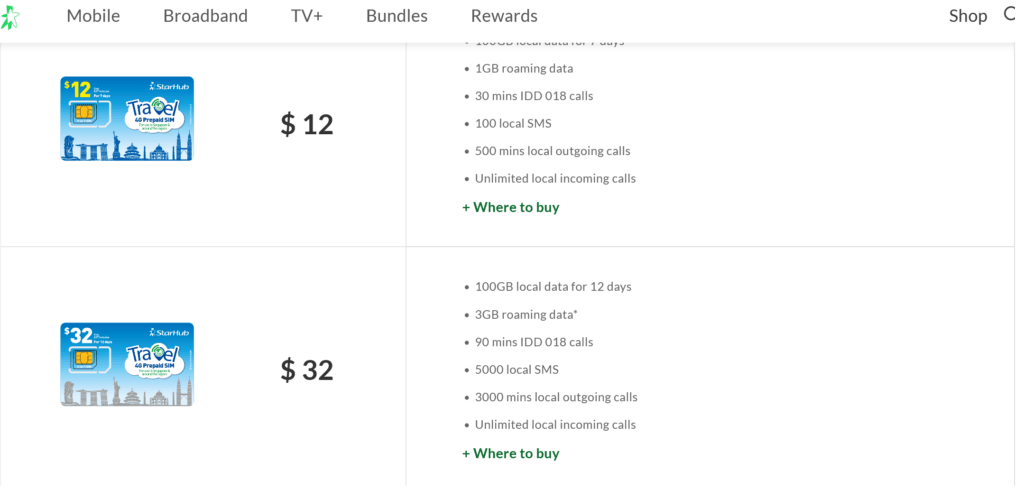
Task: Click the $ 12 price heading
Action: tap(306, 124)
